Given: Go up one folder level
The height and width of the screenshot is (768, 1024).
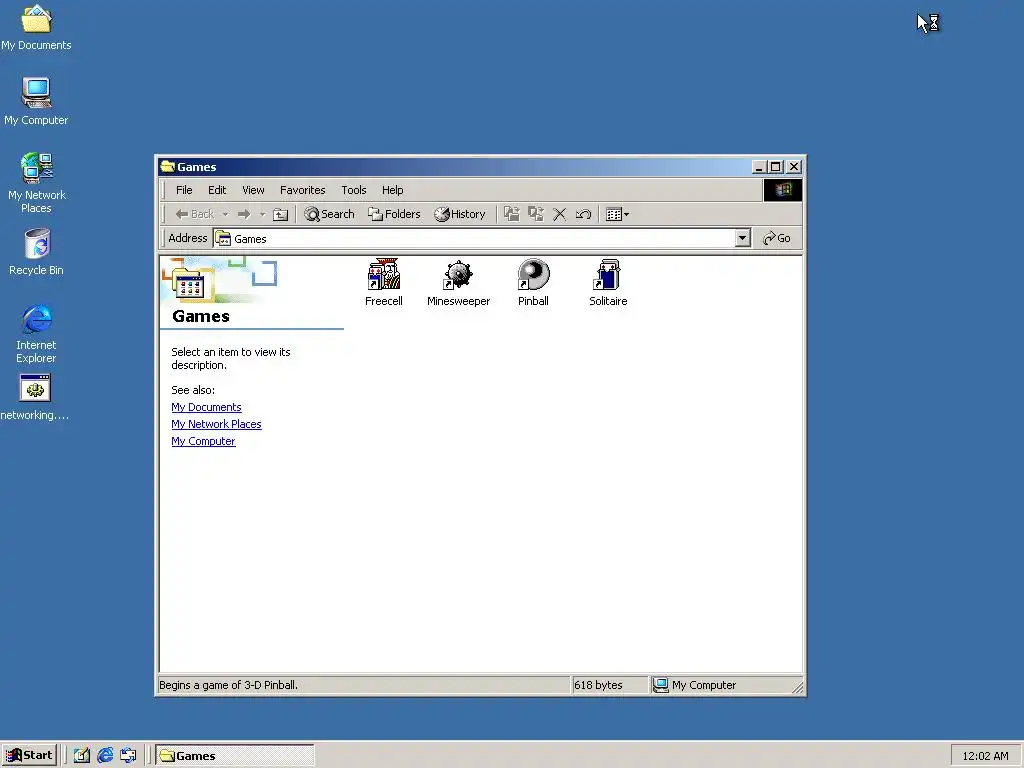Looking at the screenshot, I should coord(280,214).
